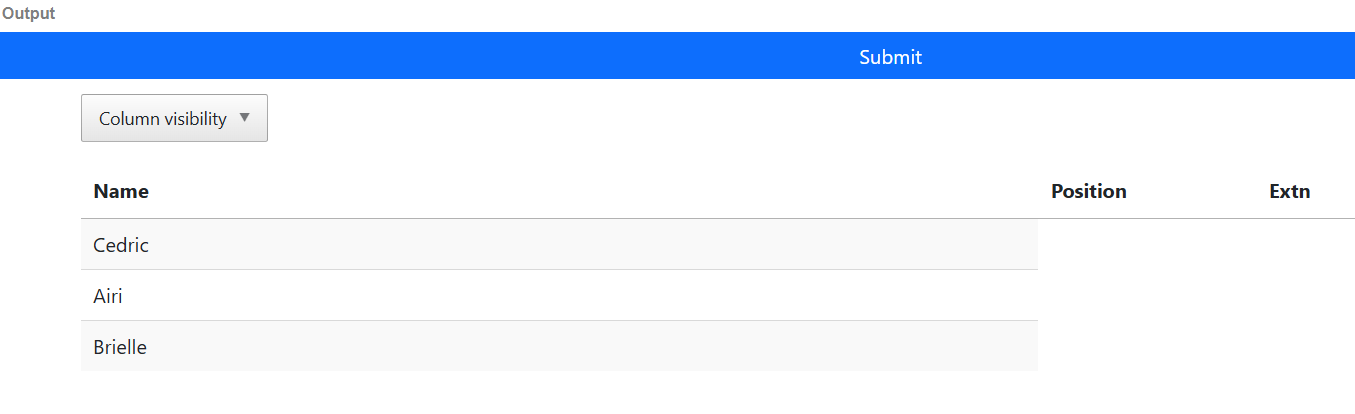Select the Cedric name cell
The width and height of the screenshot is (1355, 414).
coord(121,245)
